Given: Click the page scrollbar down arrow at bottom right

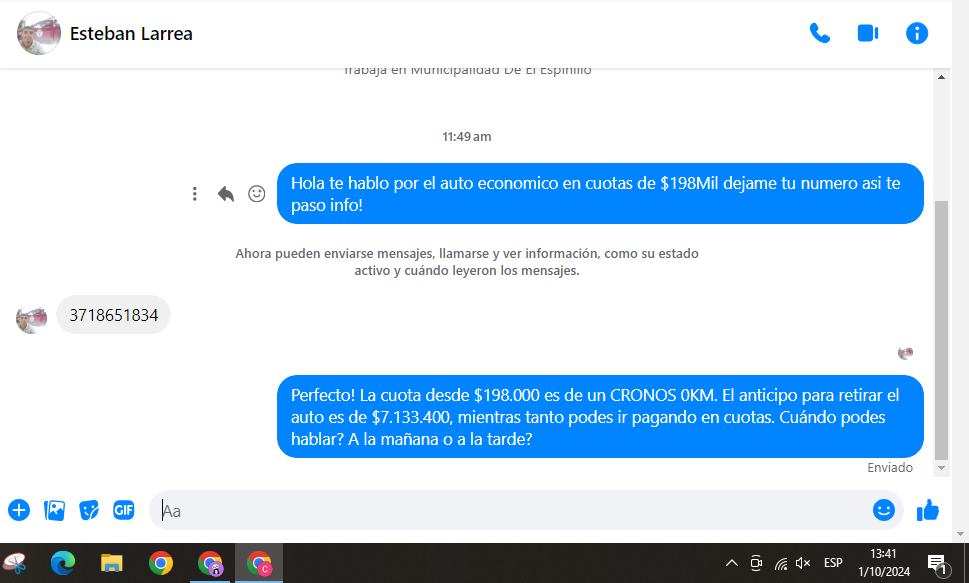Looking at the screenshot, I should pos(960,534).
